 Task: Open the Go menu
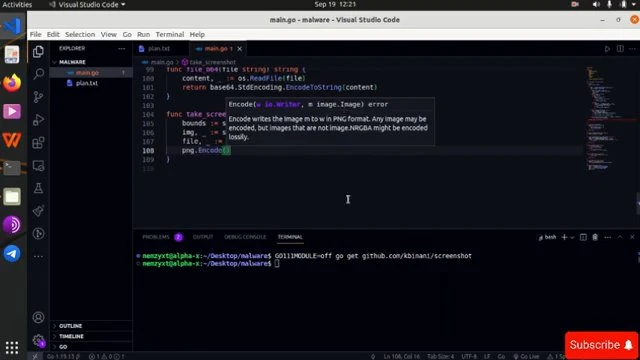pyautogui.click(x=127, y=34)
